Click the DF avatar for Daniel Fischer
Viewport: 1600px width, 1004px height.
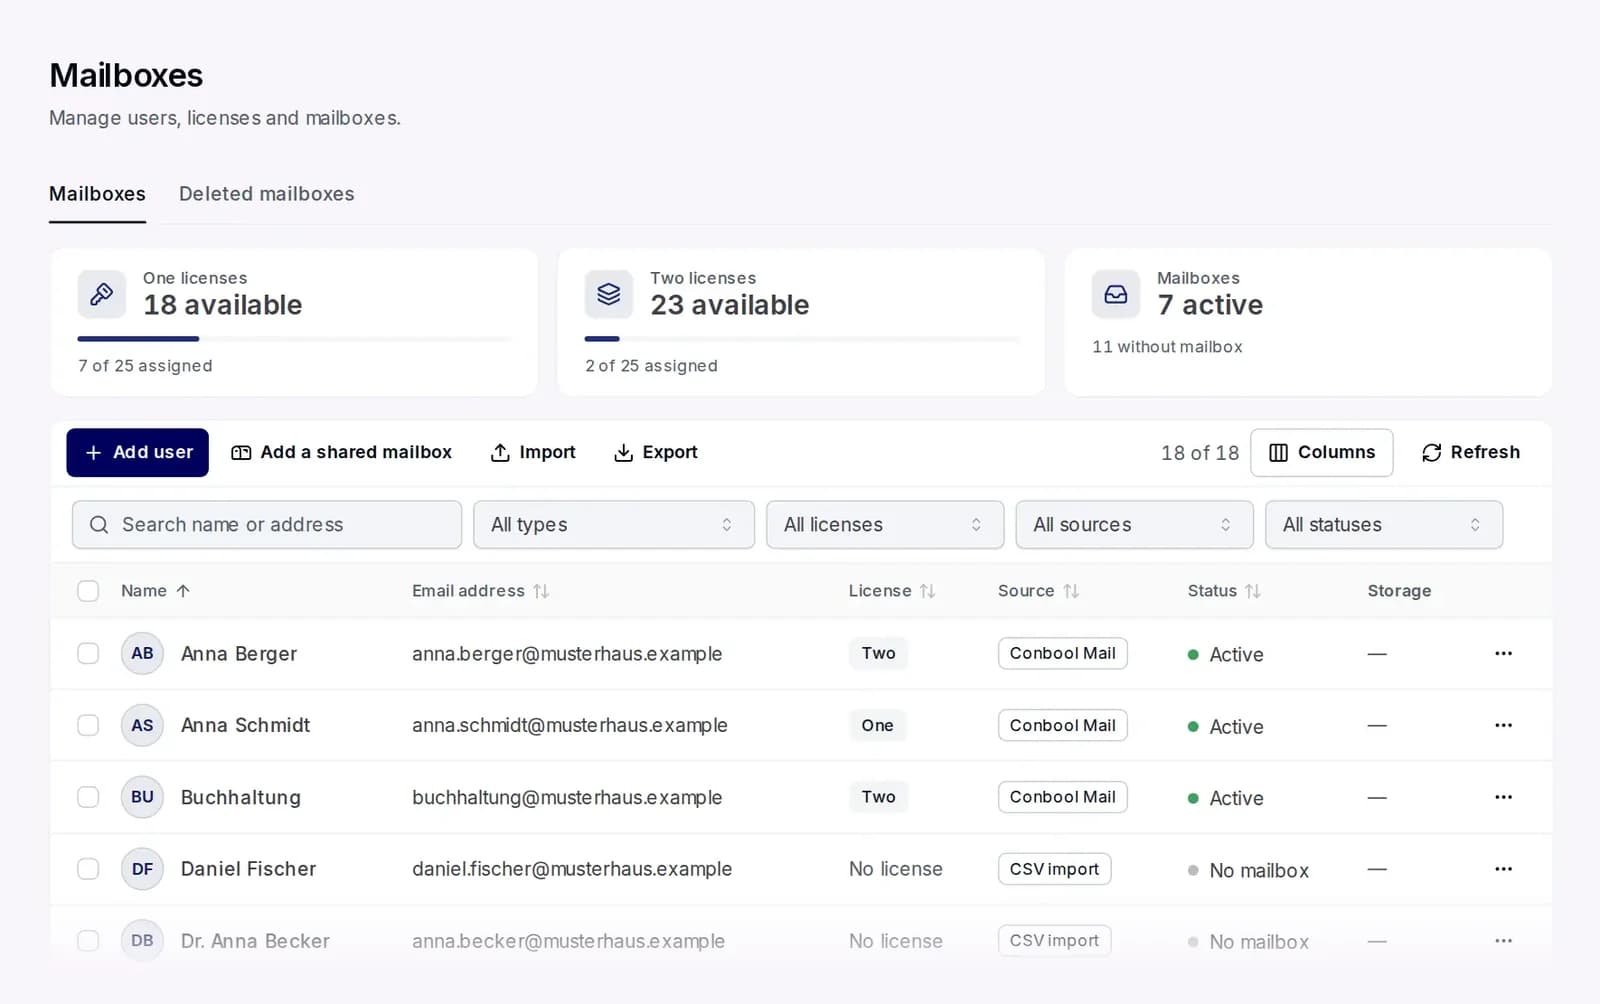pyautogui.click(x=142, y=869)
